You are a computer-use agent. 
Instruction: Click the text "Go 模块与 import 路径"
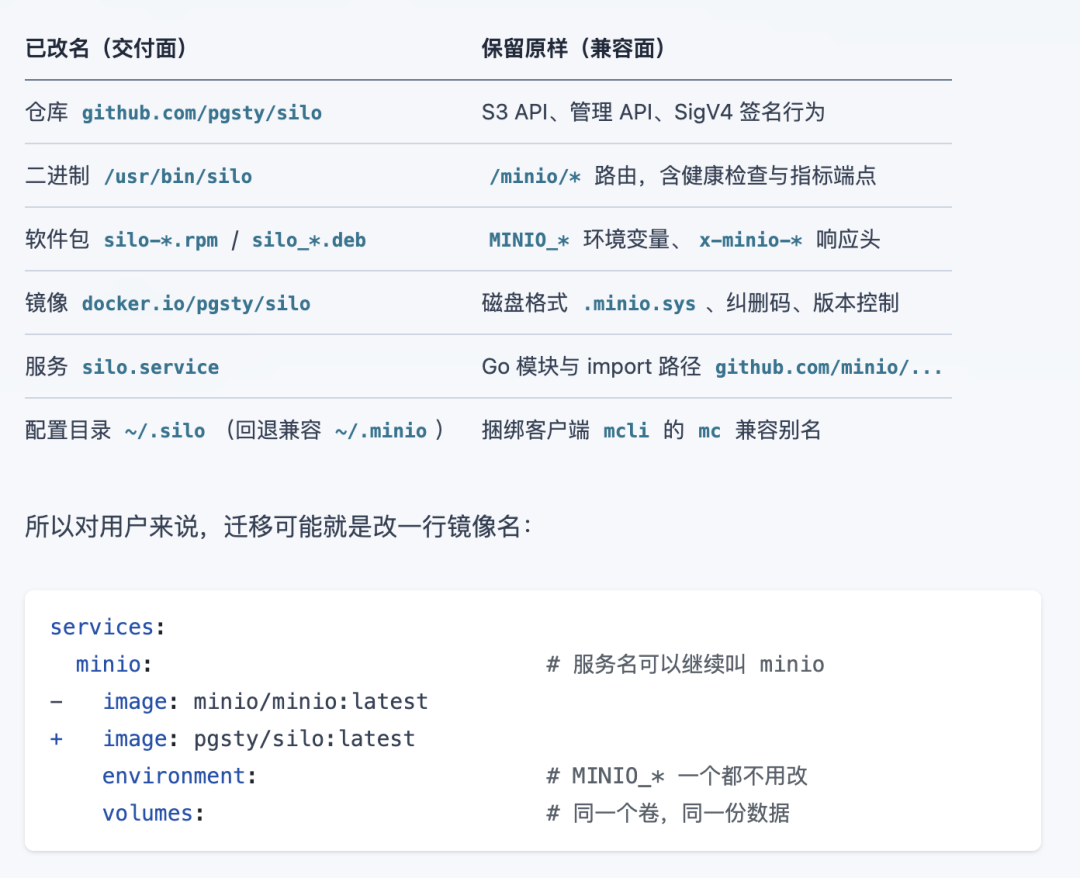[x=591, y=366]
